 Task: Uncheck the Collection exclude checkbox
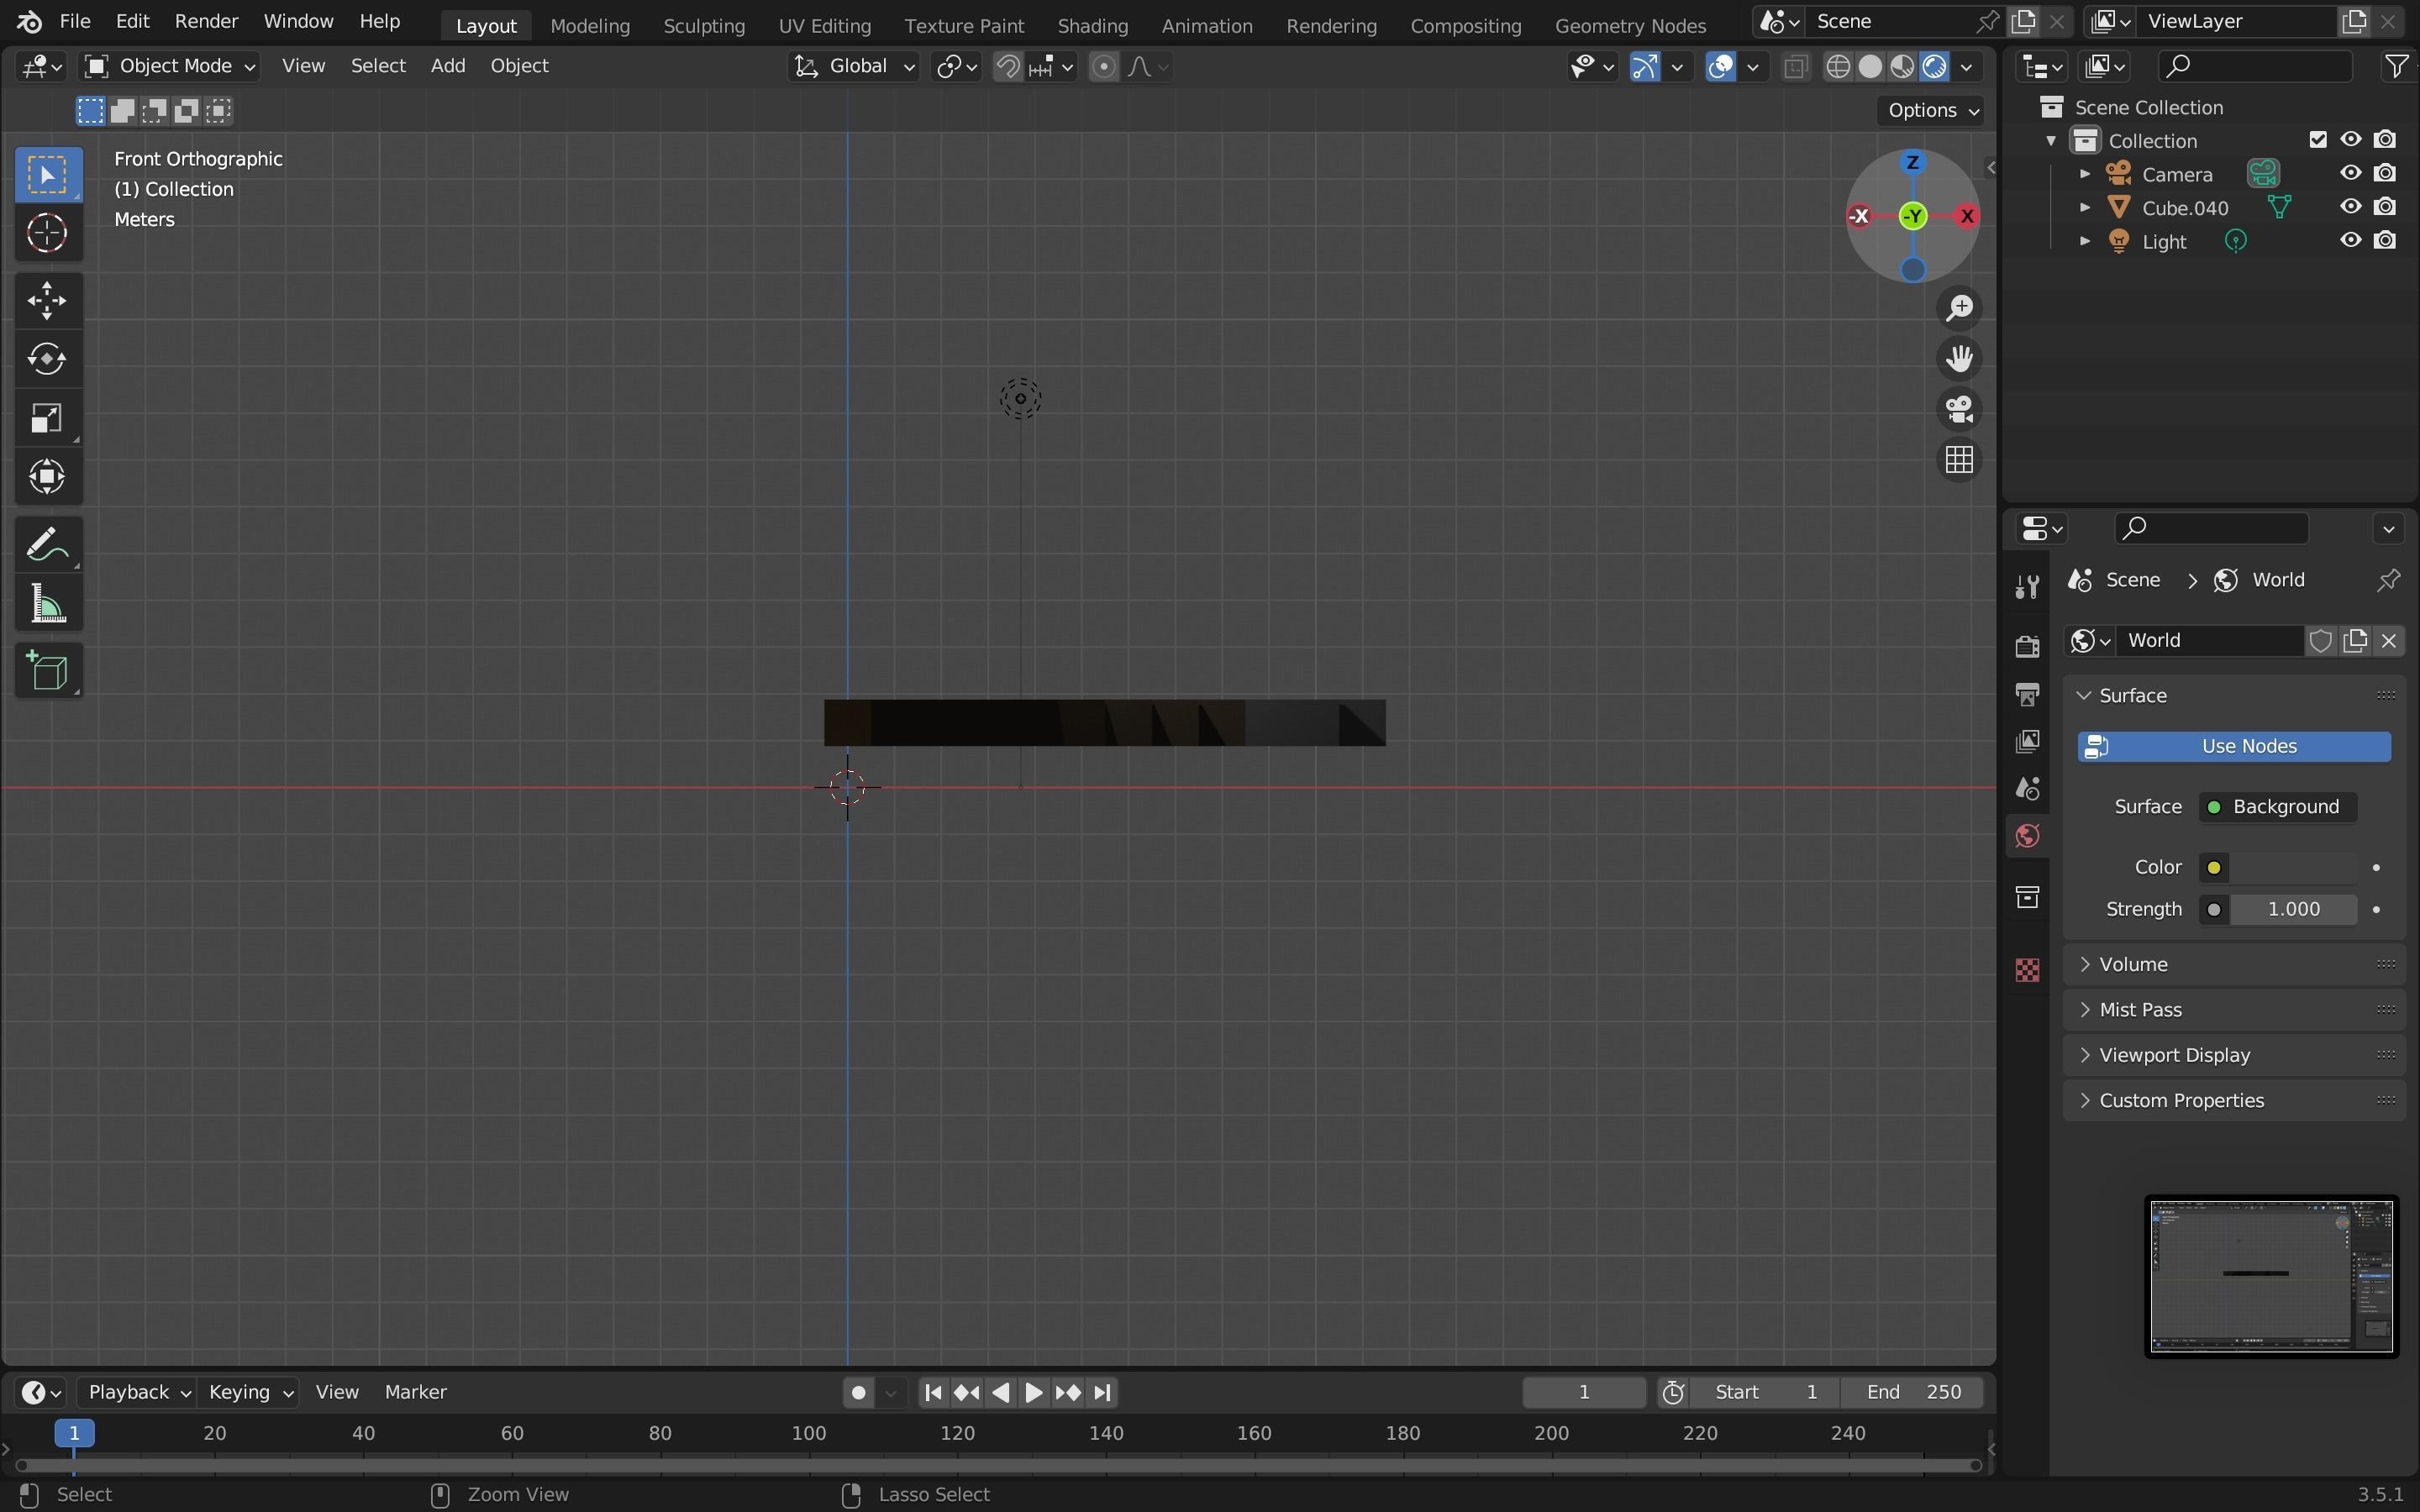click(2318, 140)
